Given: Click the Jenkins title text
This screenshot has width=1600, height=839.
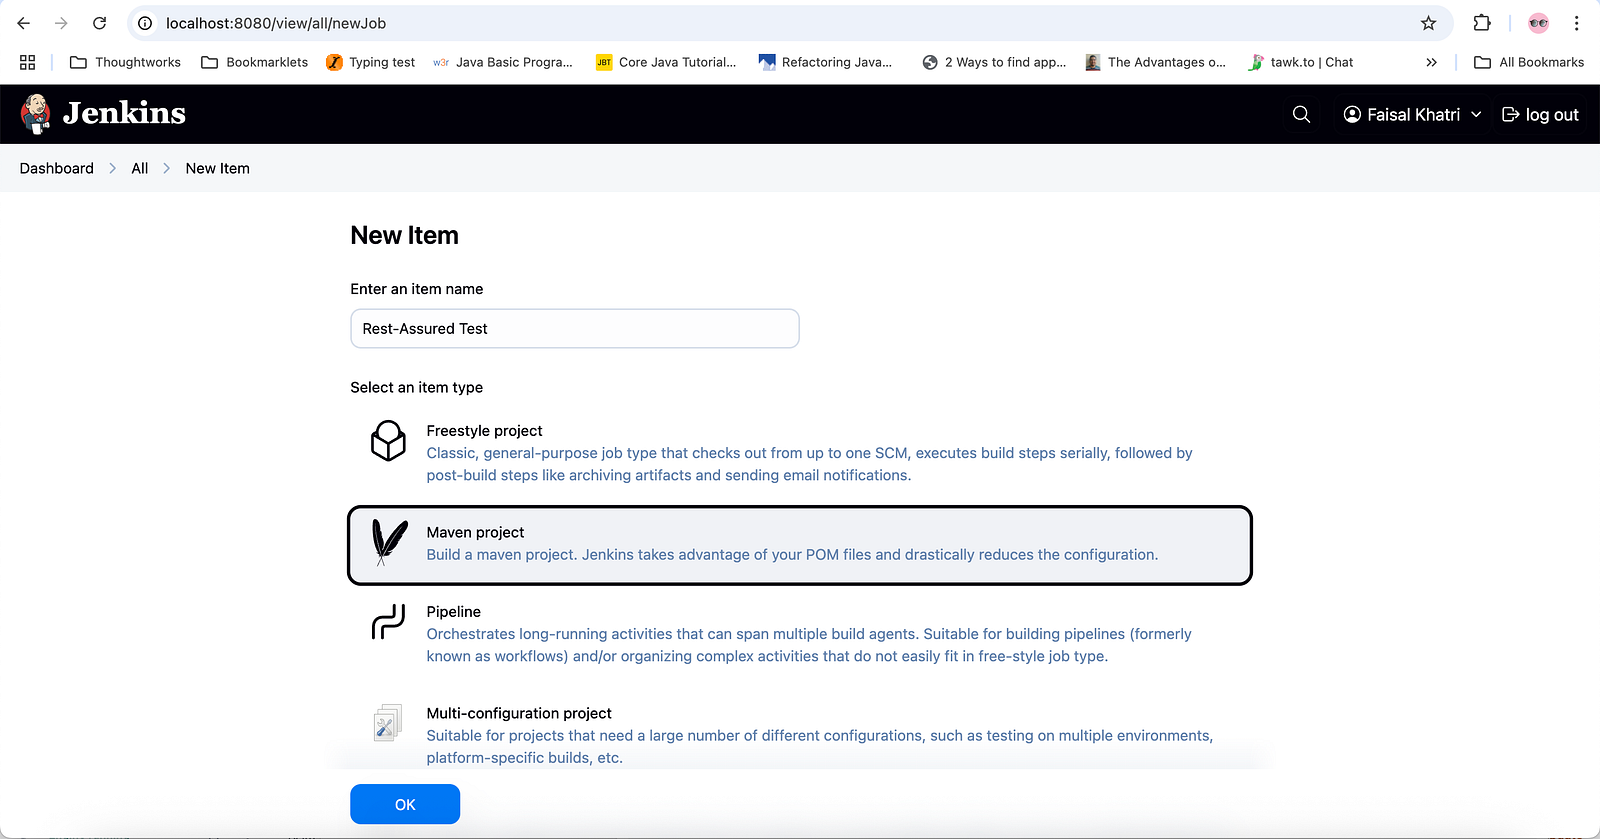Looking at the screenshot, I should coord(124,113).
